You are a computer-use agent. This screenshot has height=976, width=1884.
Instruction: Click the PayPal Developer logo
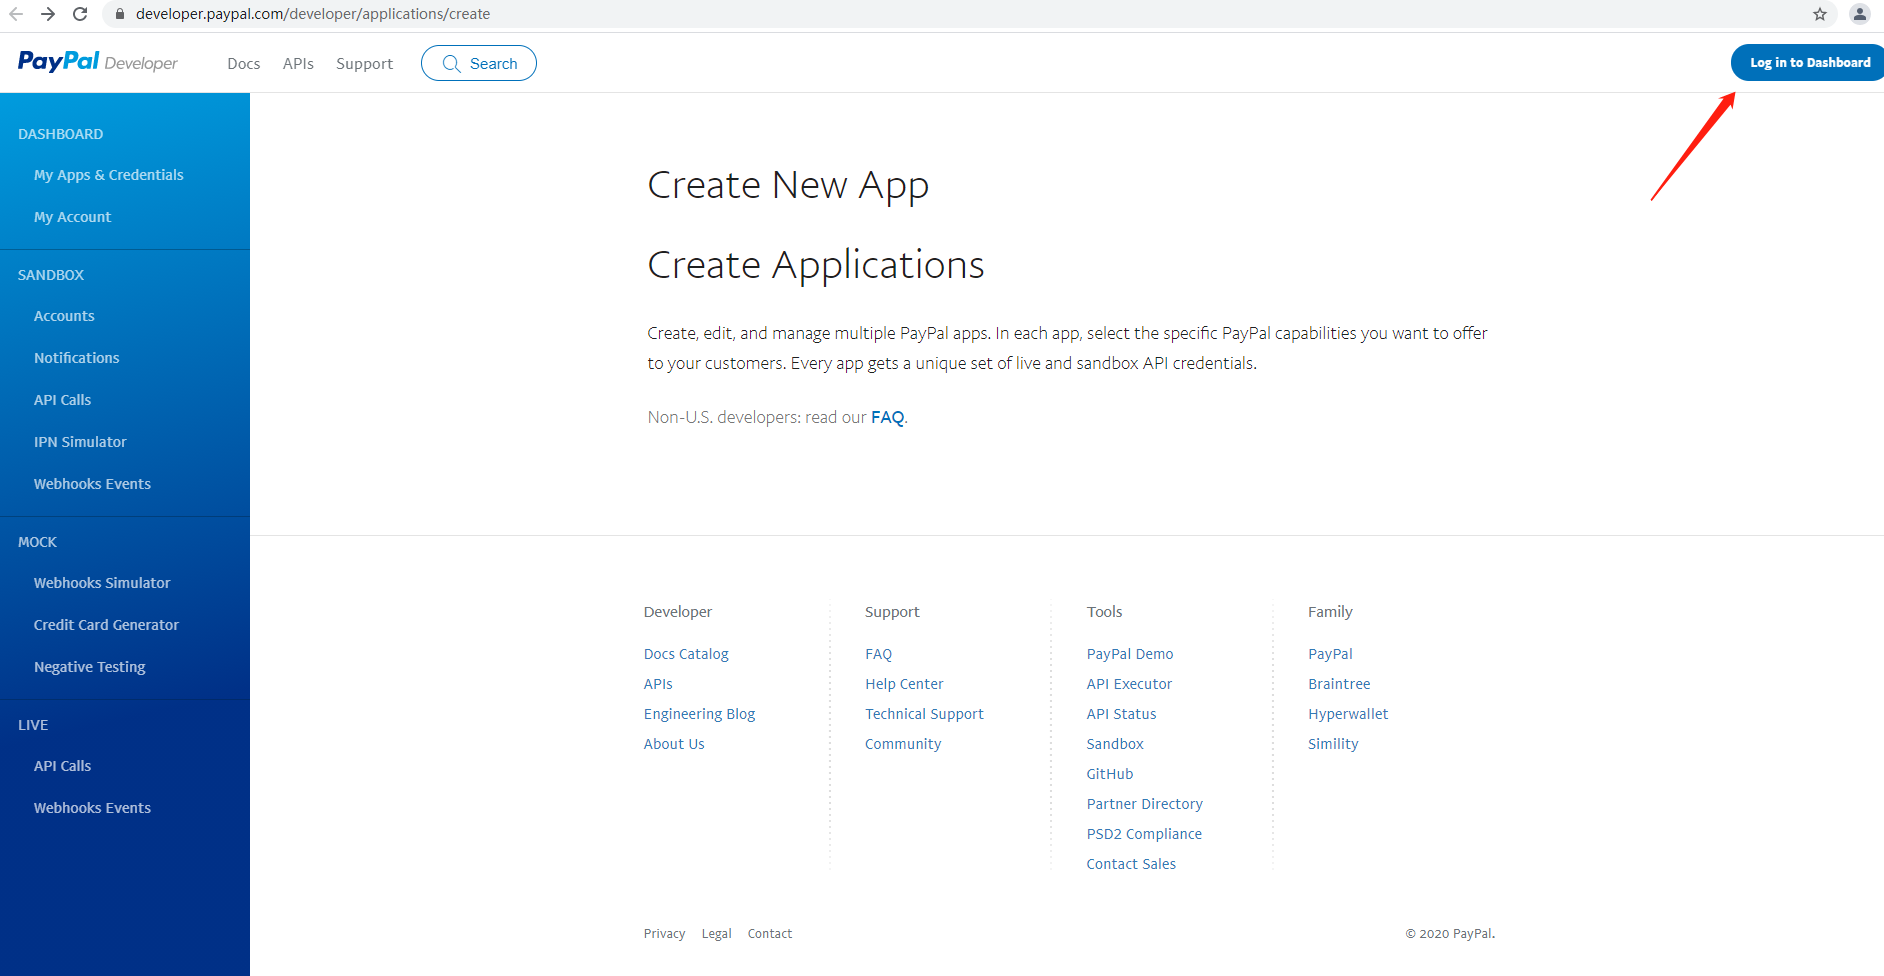click(98, 62)
